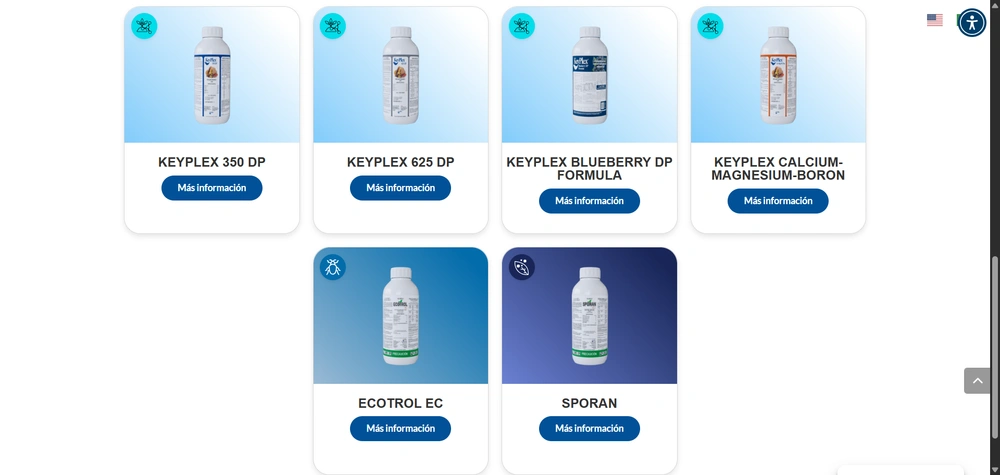
Task: Open Más información for Keyplex Blueberry DP Formula
Action: click(x=589, y=201)
